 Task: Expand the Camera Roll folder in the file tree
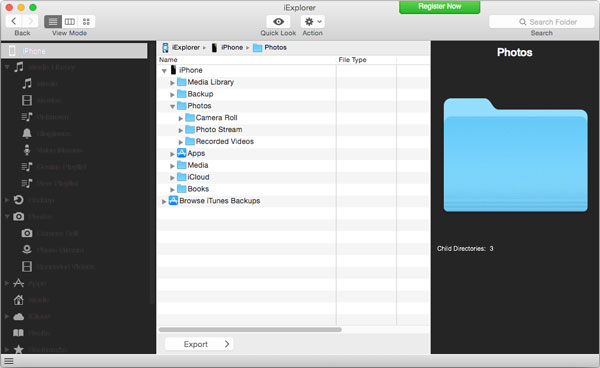point(181,118)
